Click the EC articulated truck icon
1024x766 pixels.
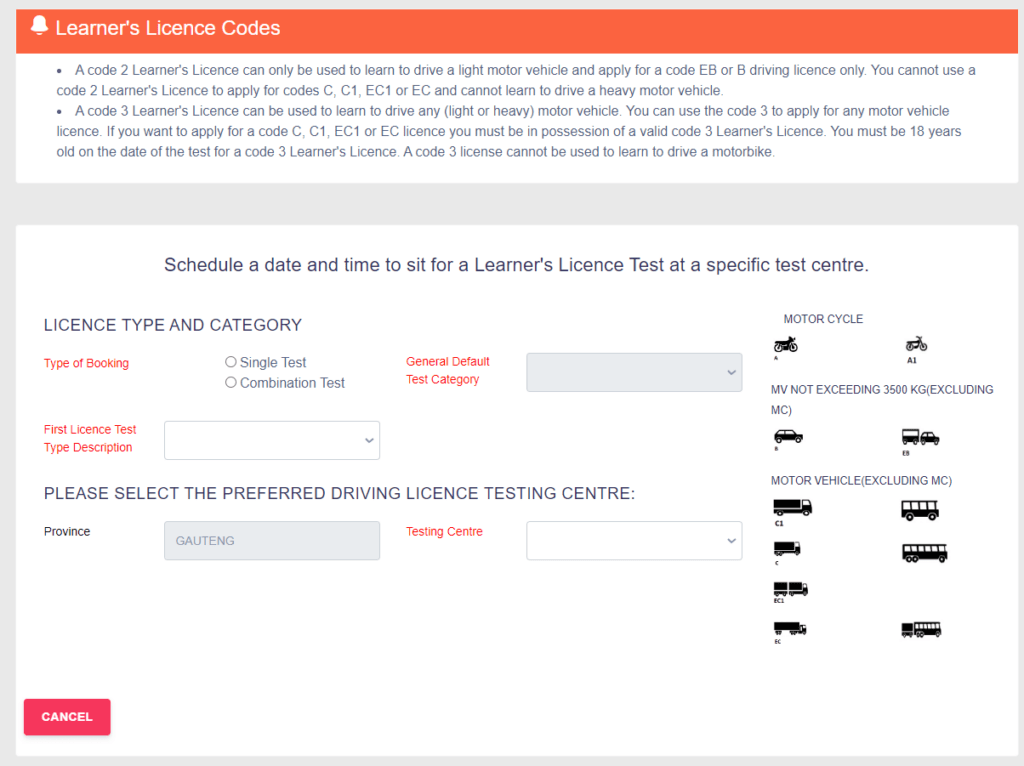(x=789, y=629)
